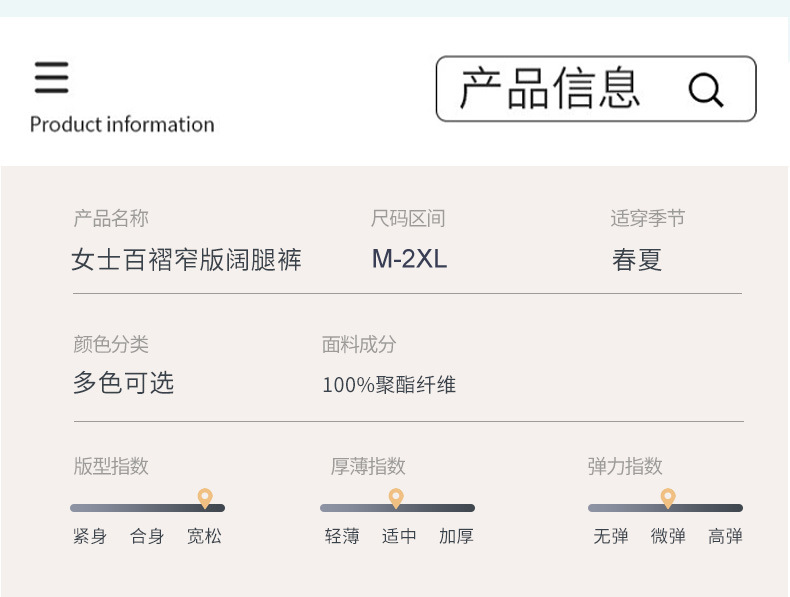This screenshot has height=597, width=790.
Task: Select the 轻薄 thickness label
Action: coord(342,536)
